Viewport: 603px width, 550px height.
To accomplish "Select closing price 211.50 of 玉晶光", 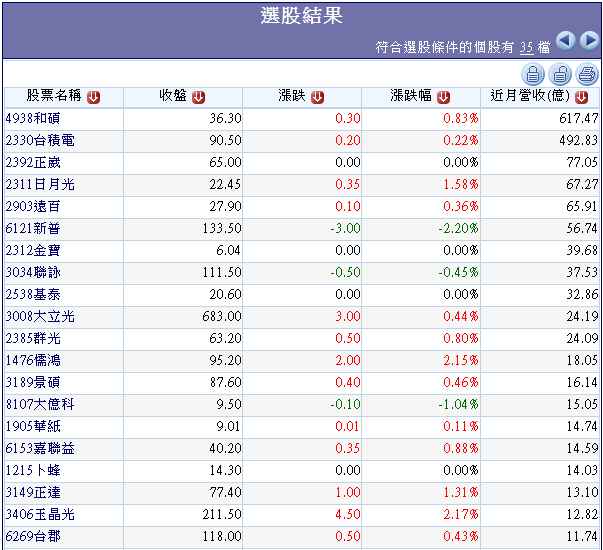I will click(222, 514).
